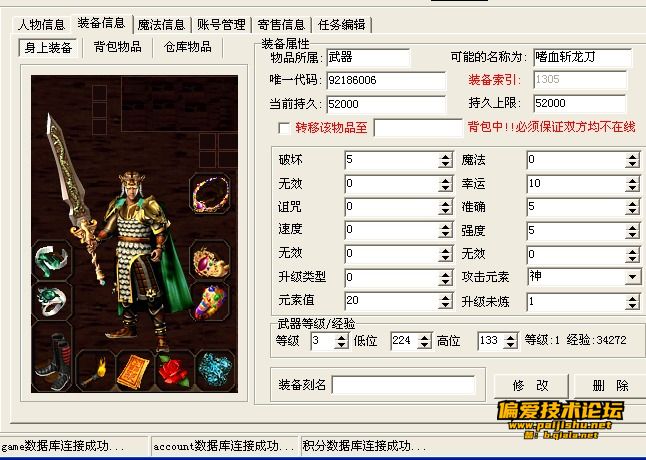Image resolution: width=646 pixels, height=460 pixels.
Task: Open the 背包物品 sub-tab
Action: coord(117,47)
